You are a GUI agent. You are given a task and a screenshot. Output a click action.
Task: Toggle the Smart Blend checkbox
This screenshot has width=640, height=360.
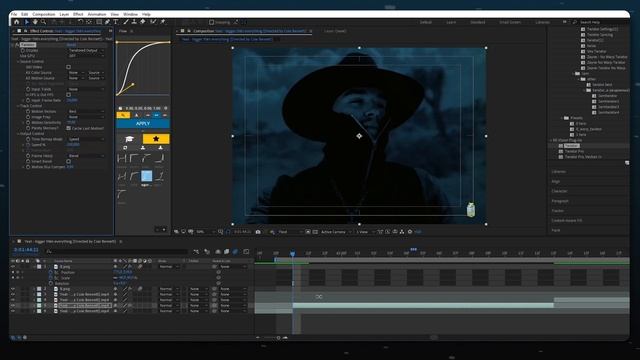pyautogui.click(x=69, y=161)
